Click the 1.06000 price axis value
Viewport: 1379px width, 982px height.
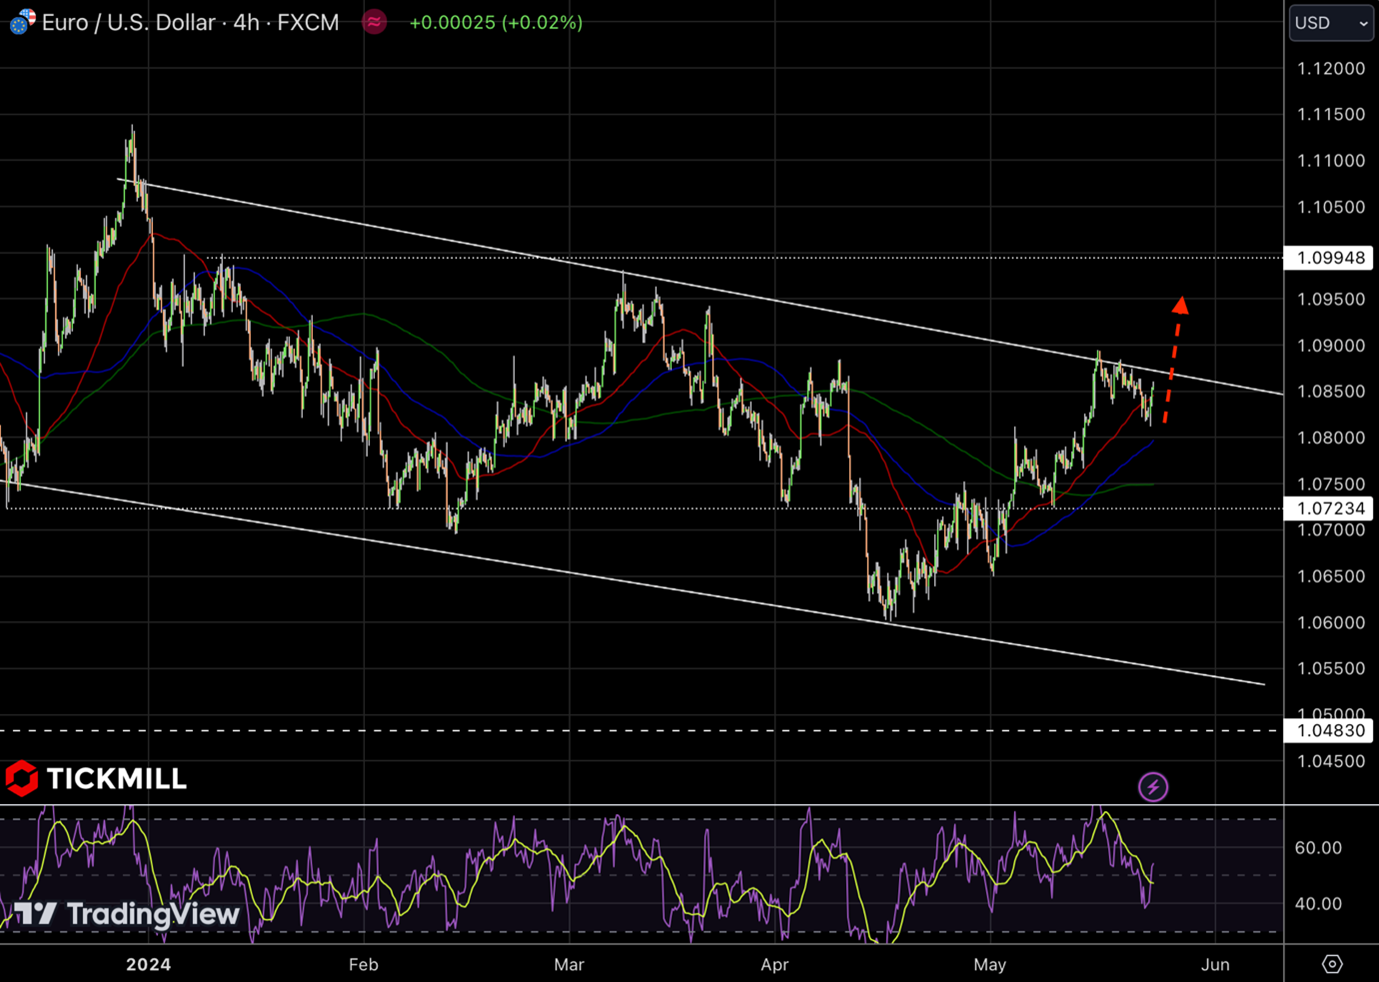(x=1331, y=622)
